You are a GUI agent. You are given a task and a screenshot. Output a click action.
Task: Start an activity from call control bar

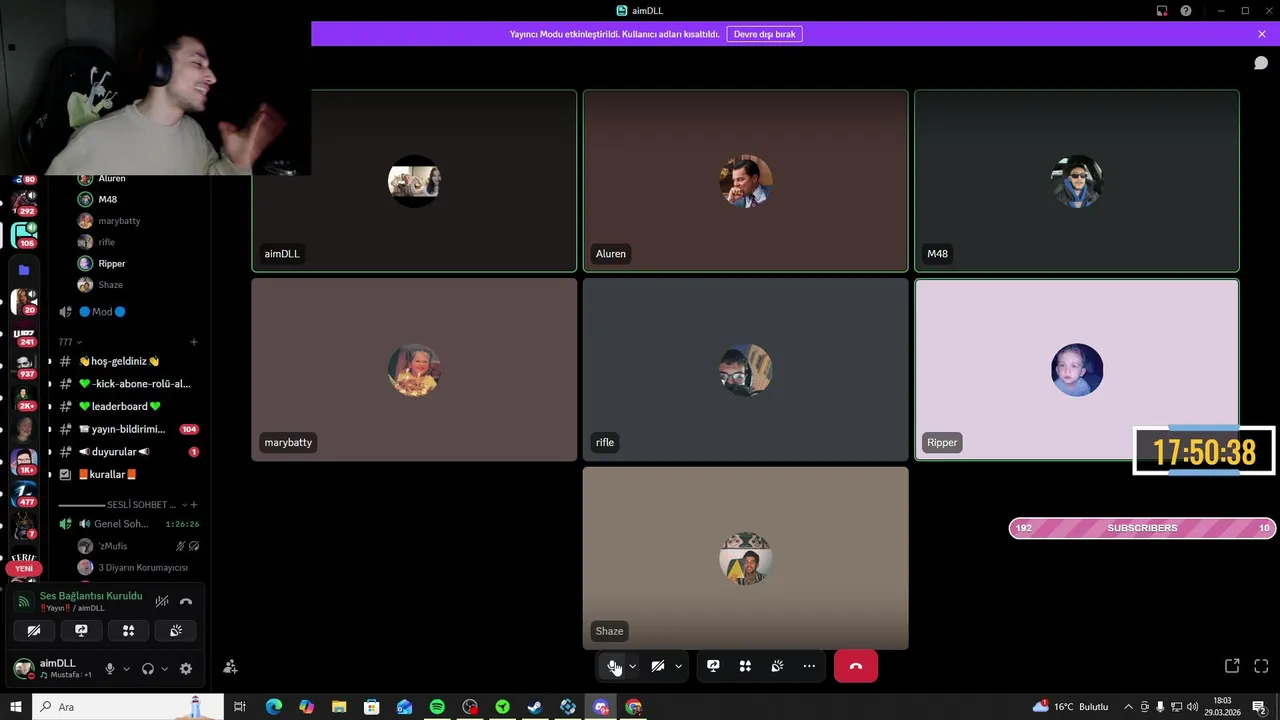point(745,666)
